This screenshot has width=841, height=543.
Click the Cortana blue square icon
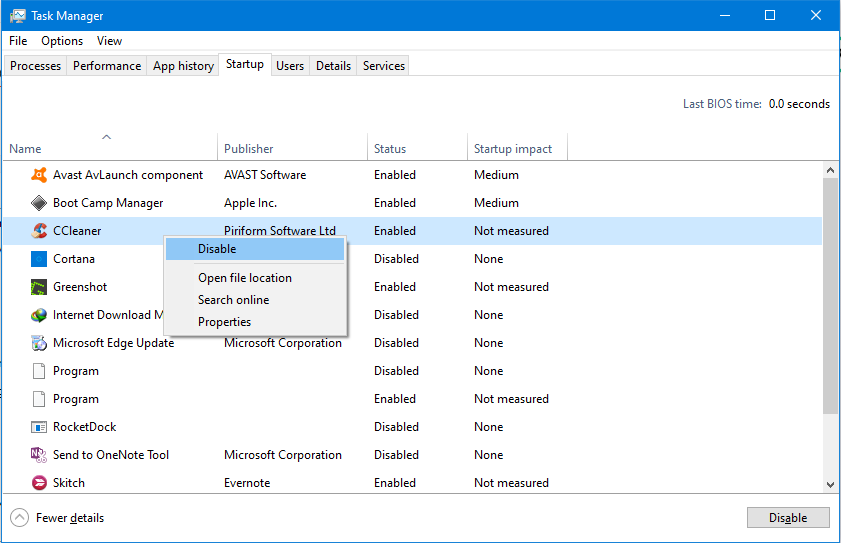[39, 259]
